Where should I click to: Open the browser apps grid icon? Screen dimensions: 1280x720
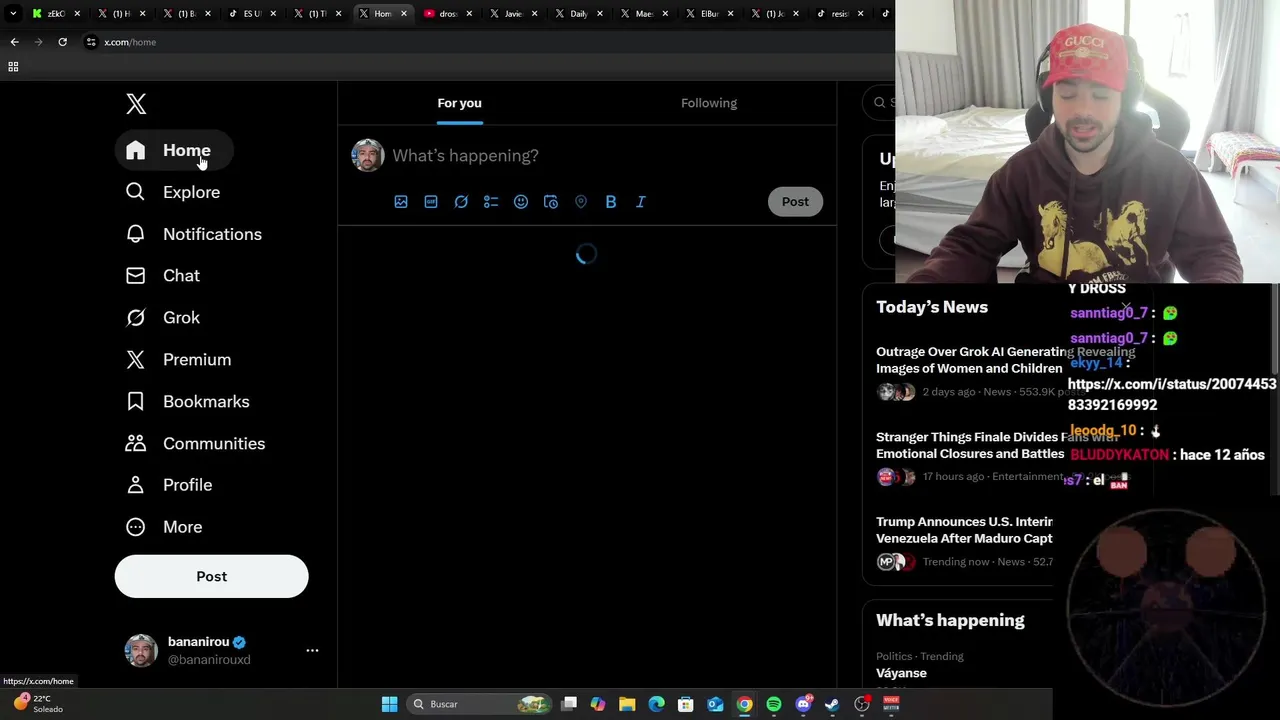tap(13, 67)
